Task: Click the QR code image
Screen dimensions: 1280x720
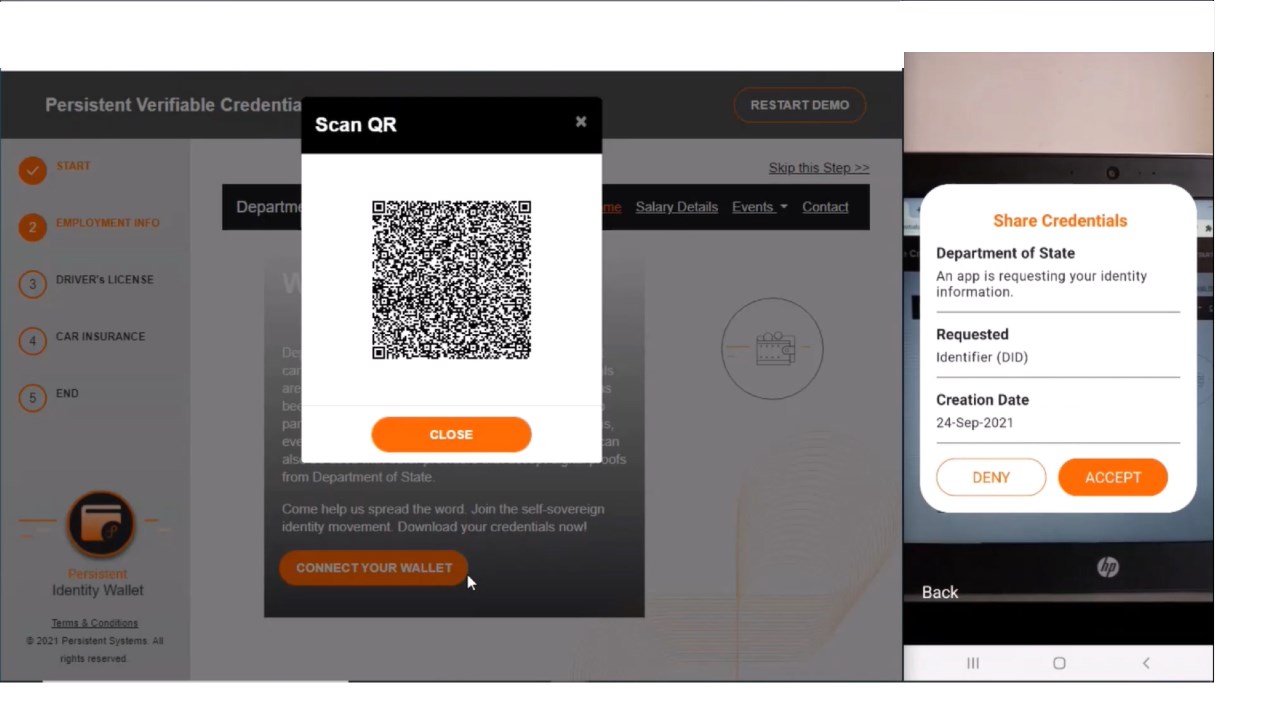Action: tap(451, 280)
